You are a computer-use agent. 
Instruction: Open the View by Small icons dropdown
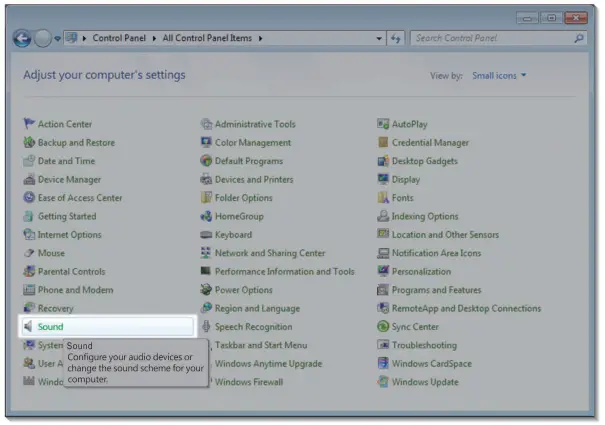click(x=499, y=76)
